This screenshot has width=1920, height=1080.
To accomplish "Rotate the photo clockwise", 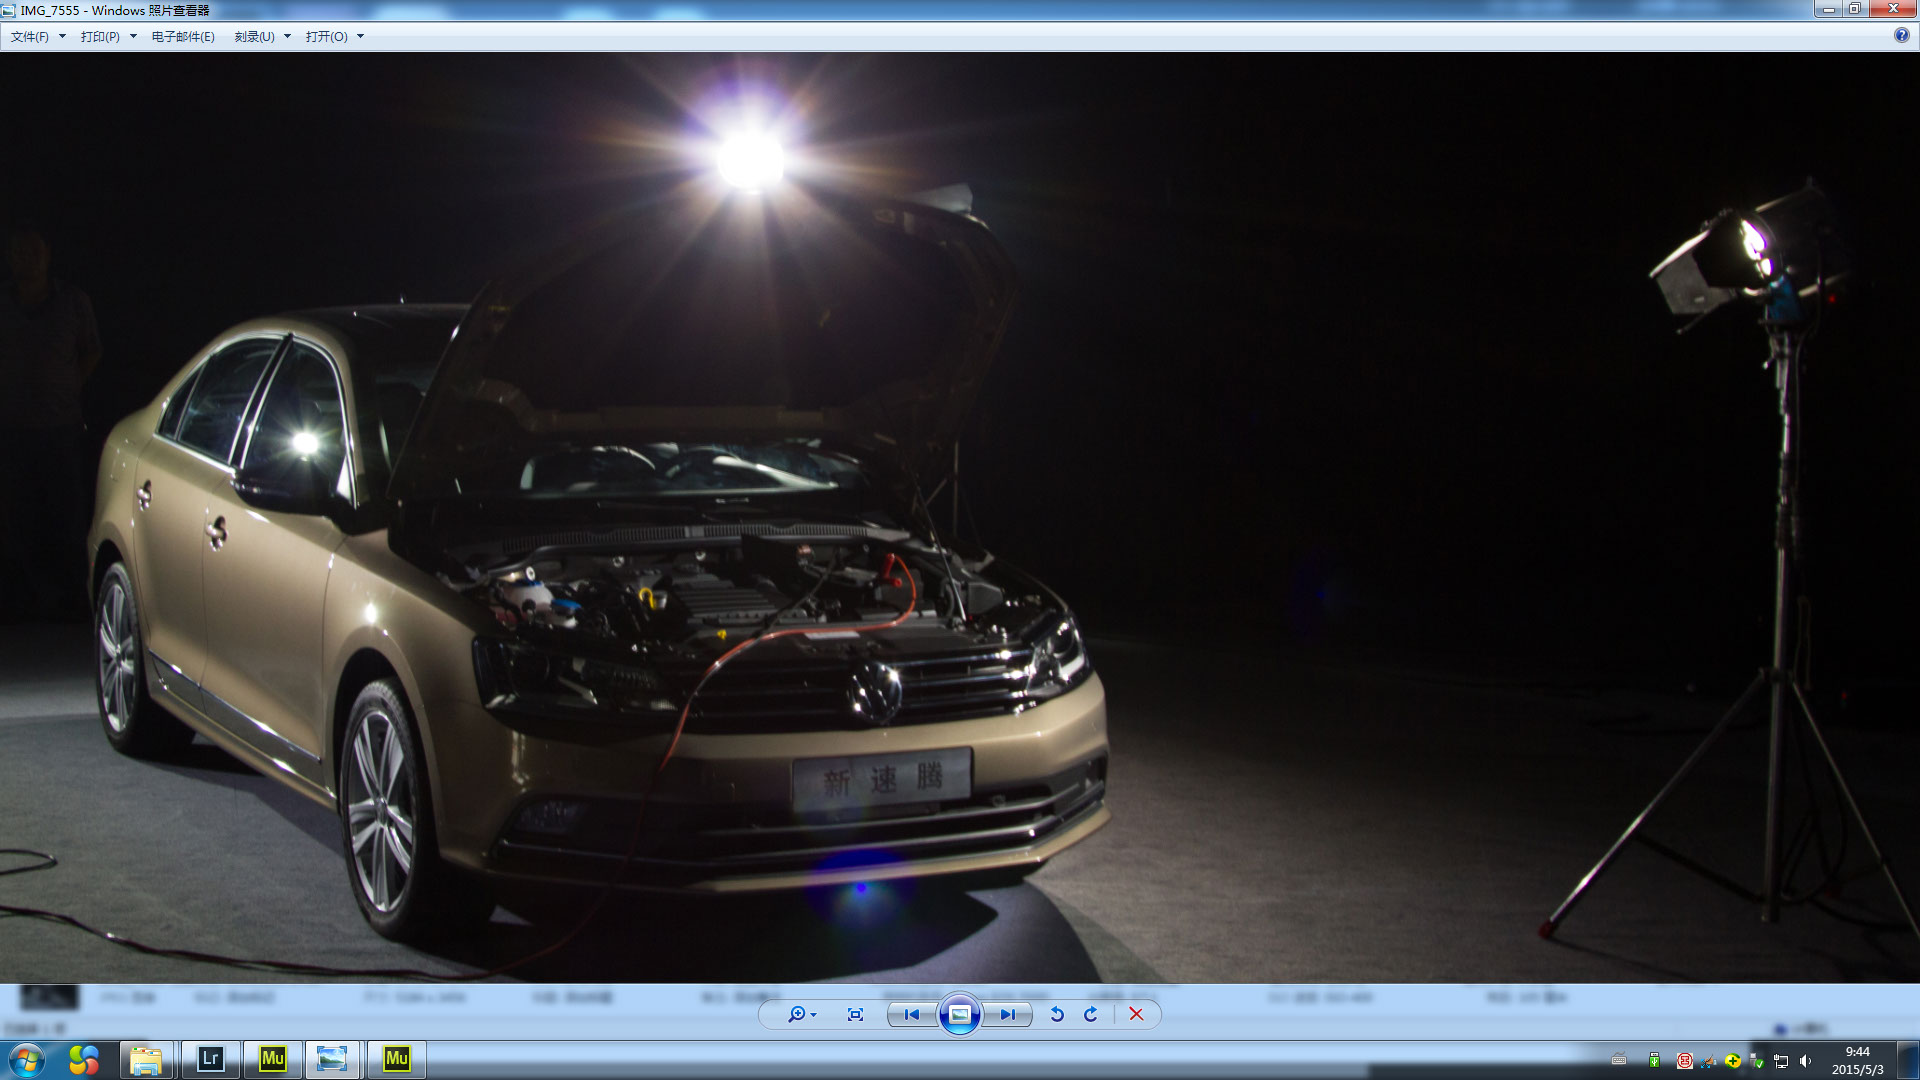I will coord(1091,1014).
